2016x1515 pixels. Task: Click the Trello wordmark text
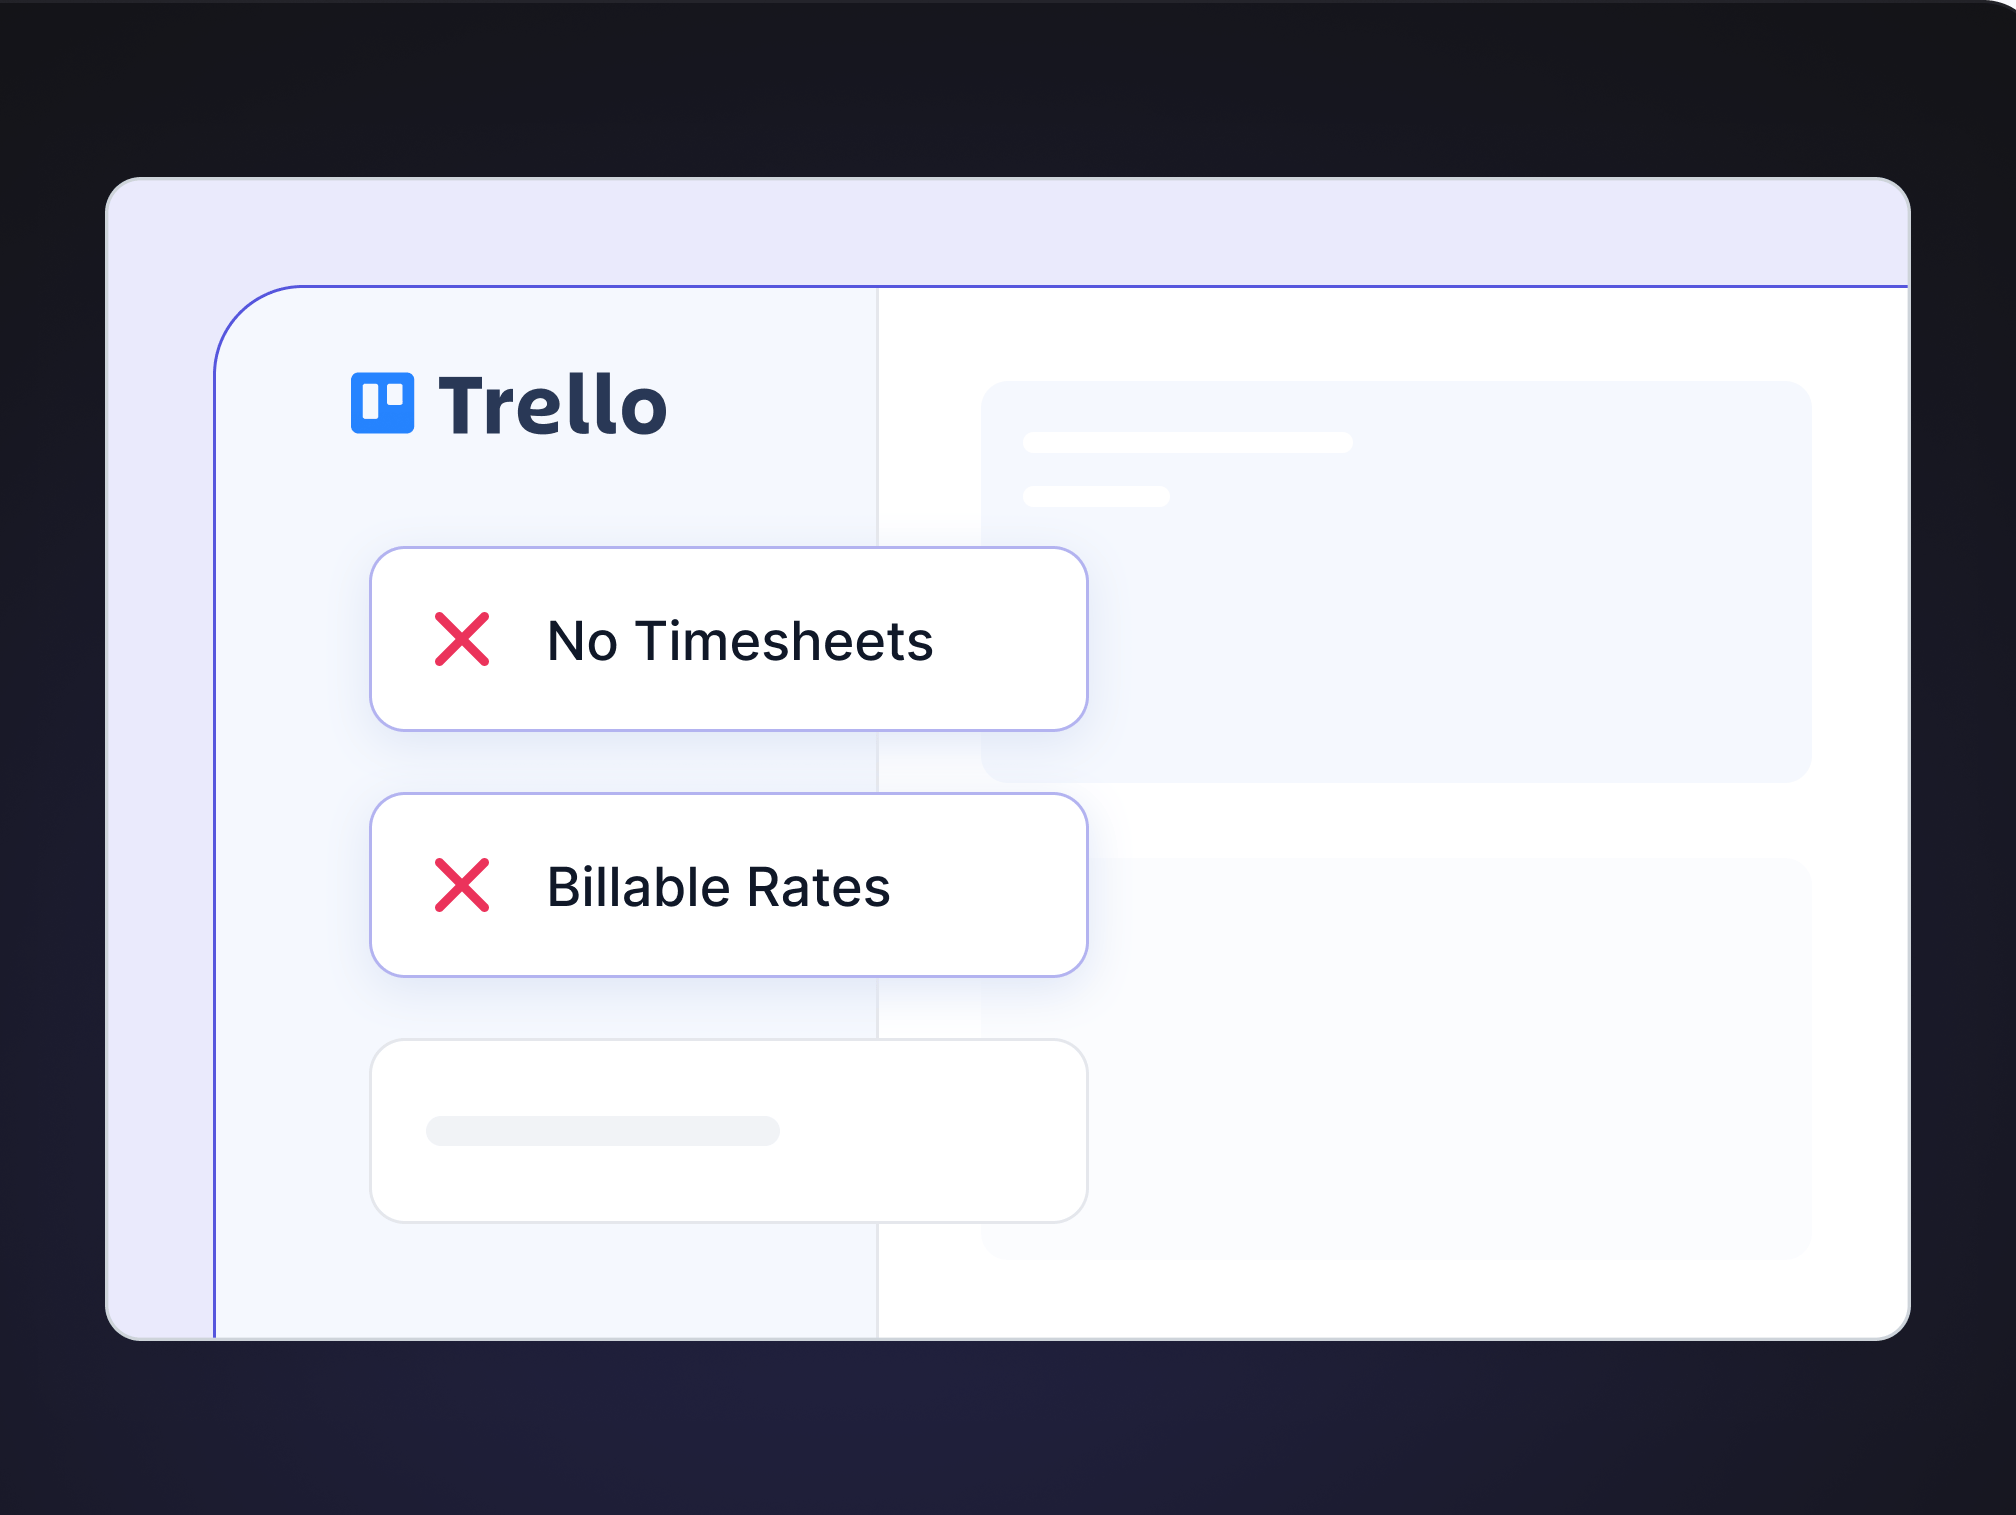(552, 405)
